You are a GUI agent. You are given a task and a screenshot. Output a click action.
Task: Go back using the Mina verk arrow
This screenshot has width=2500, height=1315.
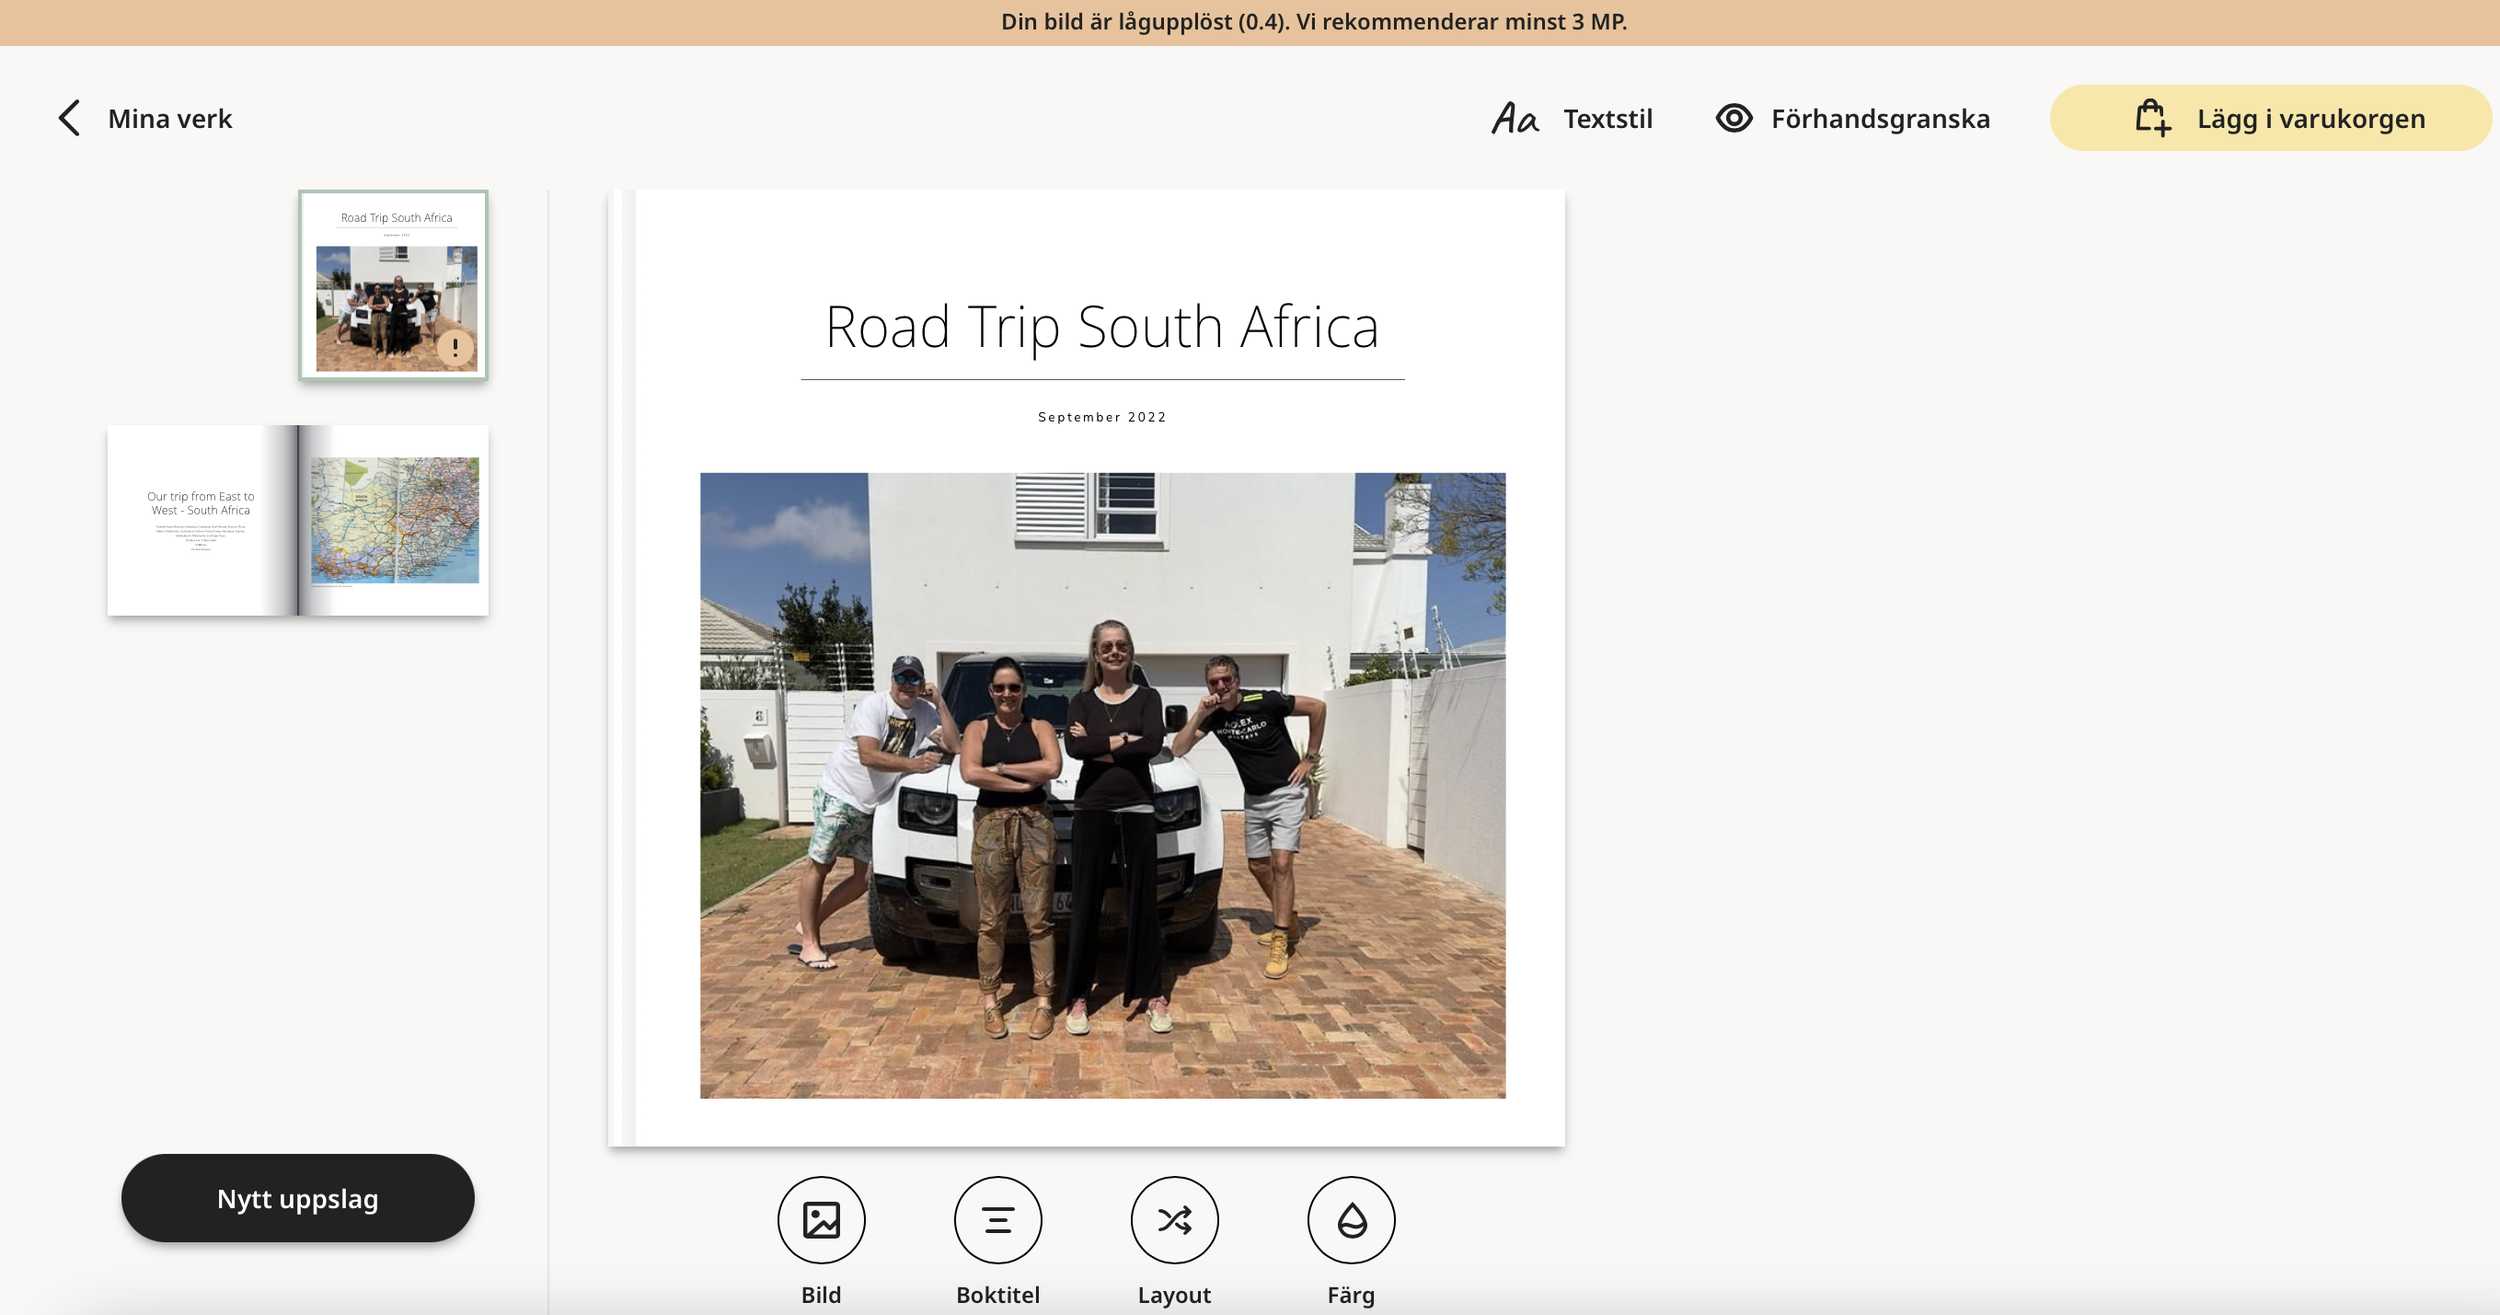(x=69, y=118)
